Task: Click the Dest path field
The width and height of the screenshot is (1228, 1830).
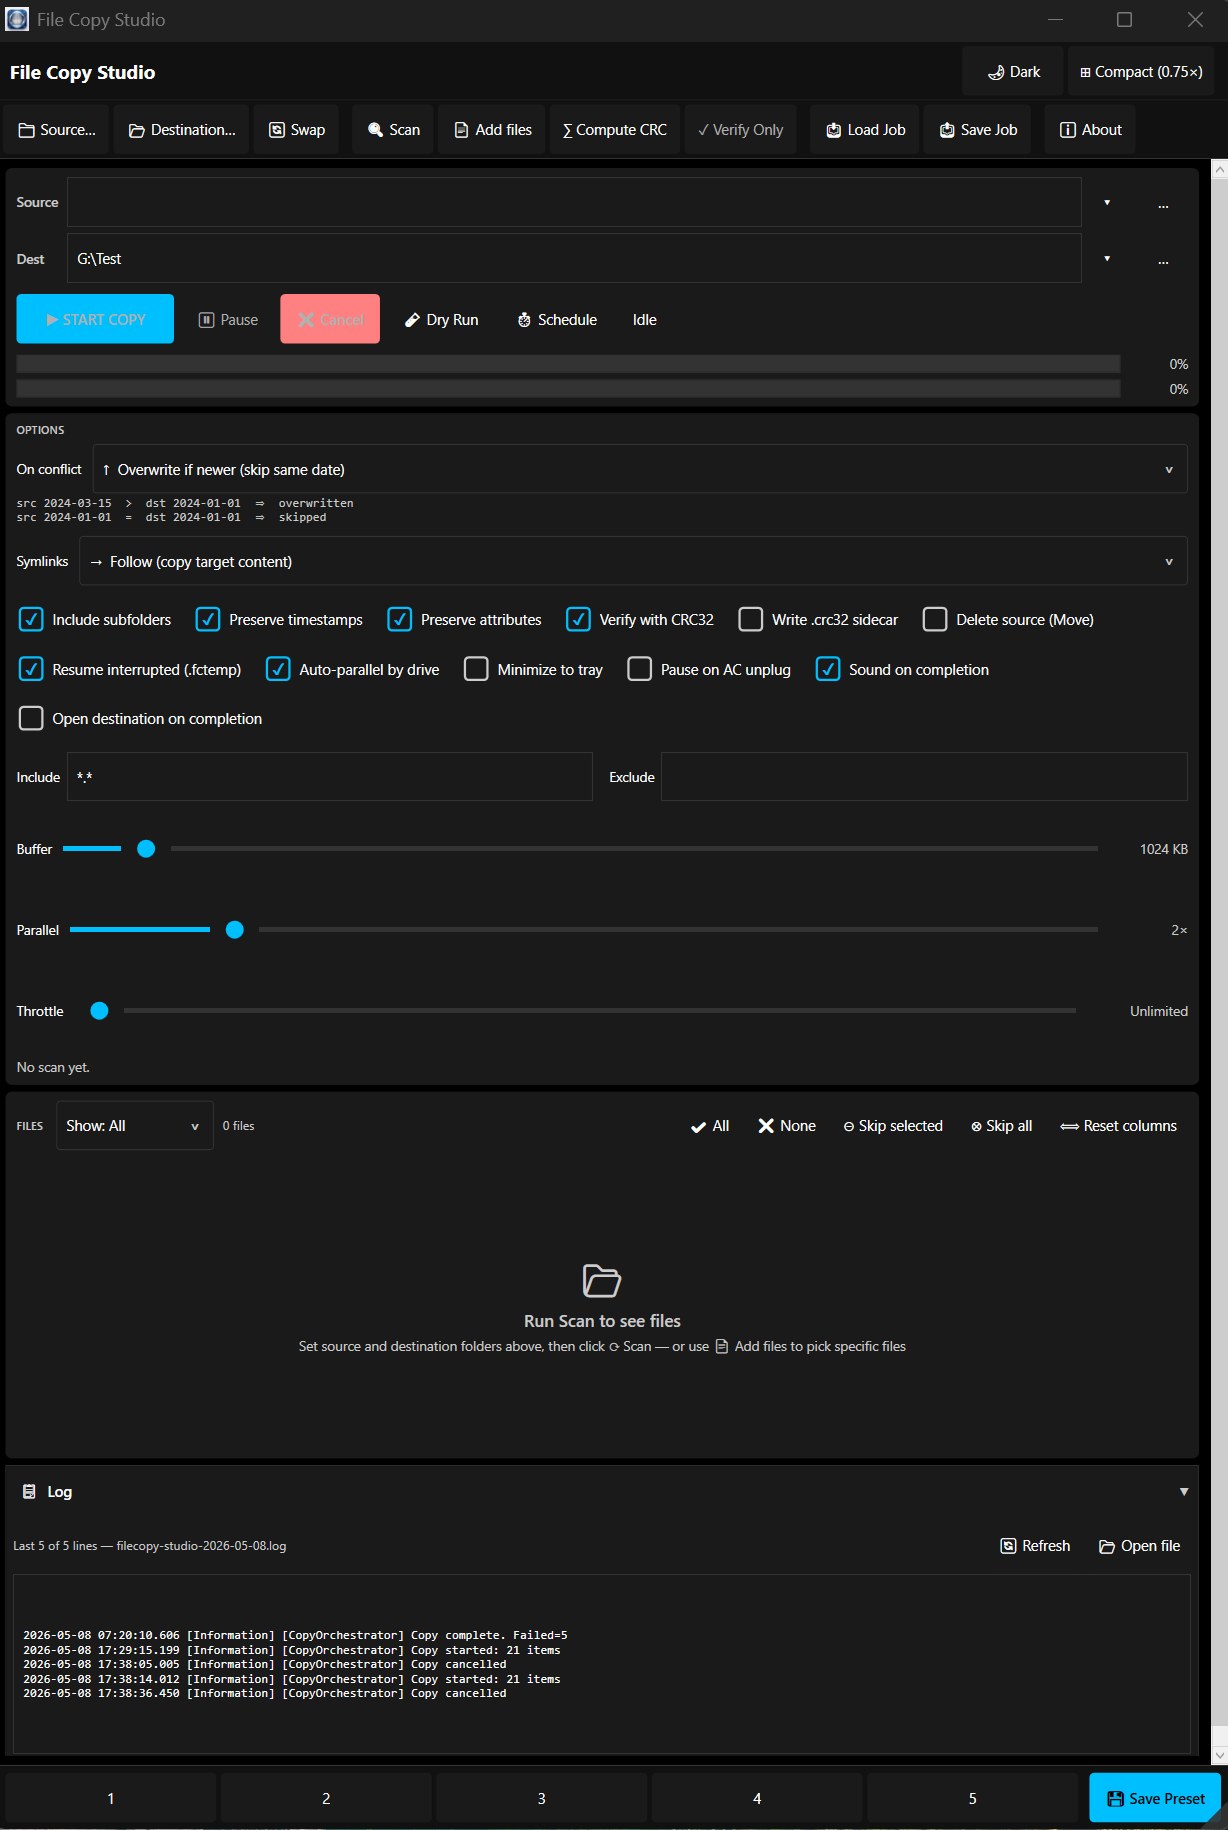Action: 574,259
